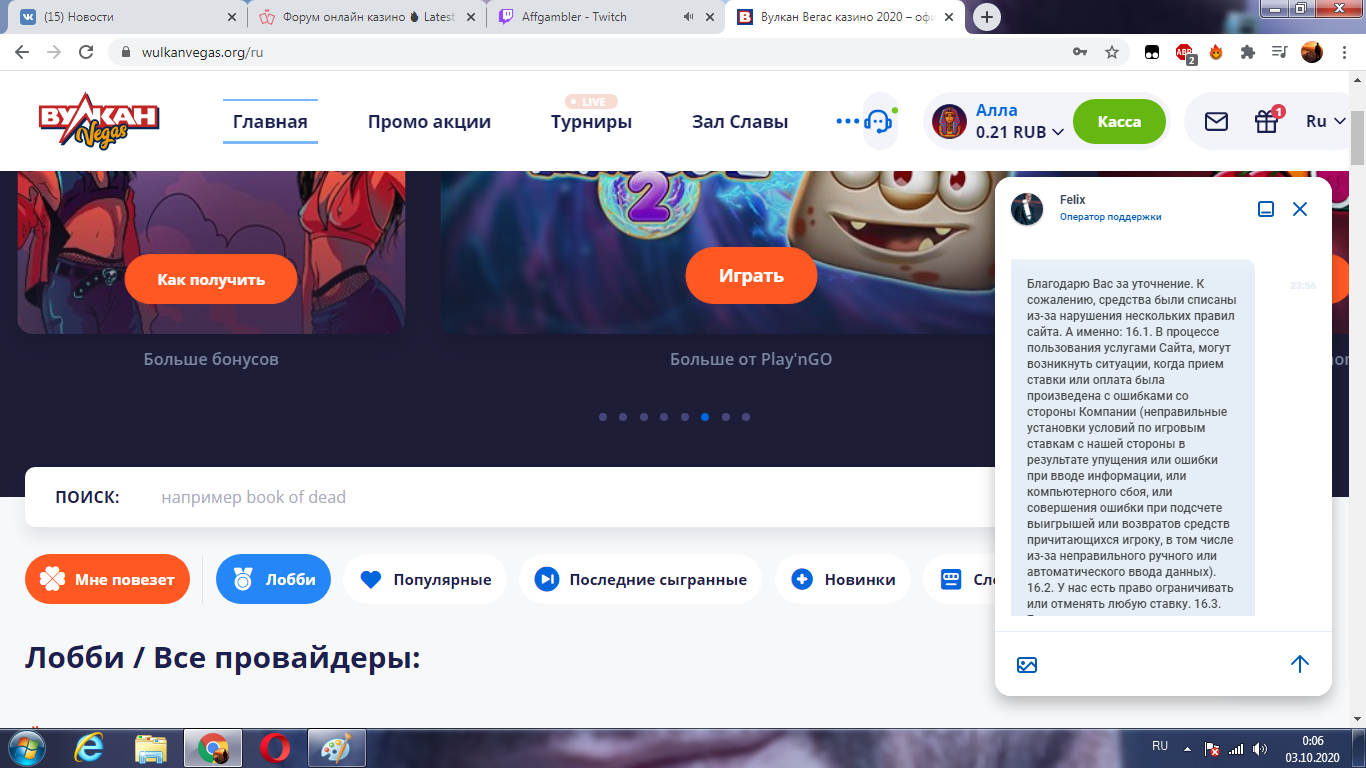The height and width of the screenshot is (768, 1366).
Task: Open the Chrome three-dot menu
Action: click(x=1345, y=52)
